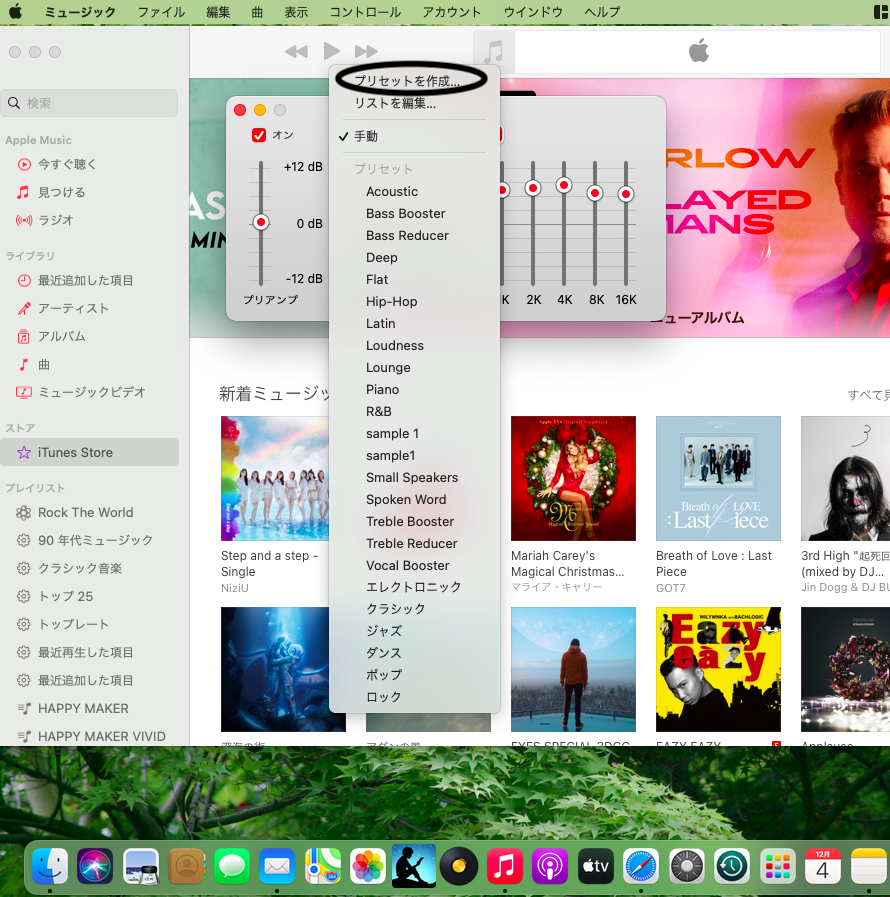Select Loudness preset

(x=414, y=346)
